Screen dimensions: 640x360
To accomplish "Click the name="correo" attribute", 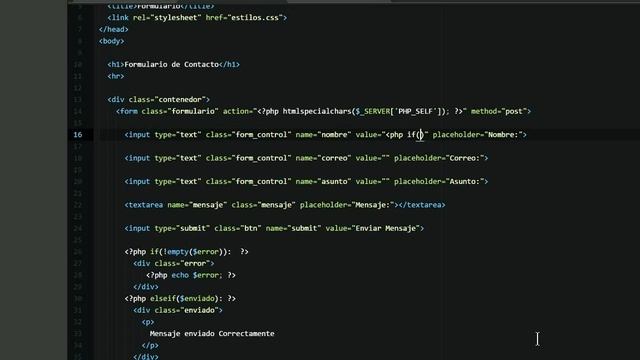I will pos(323,158).
